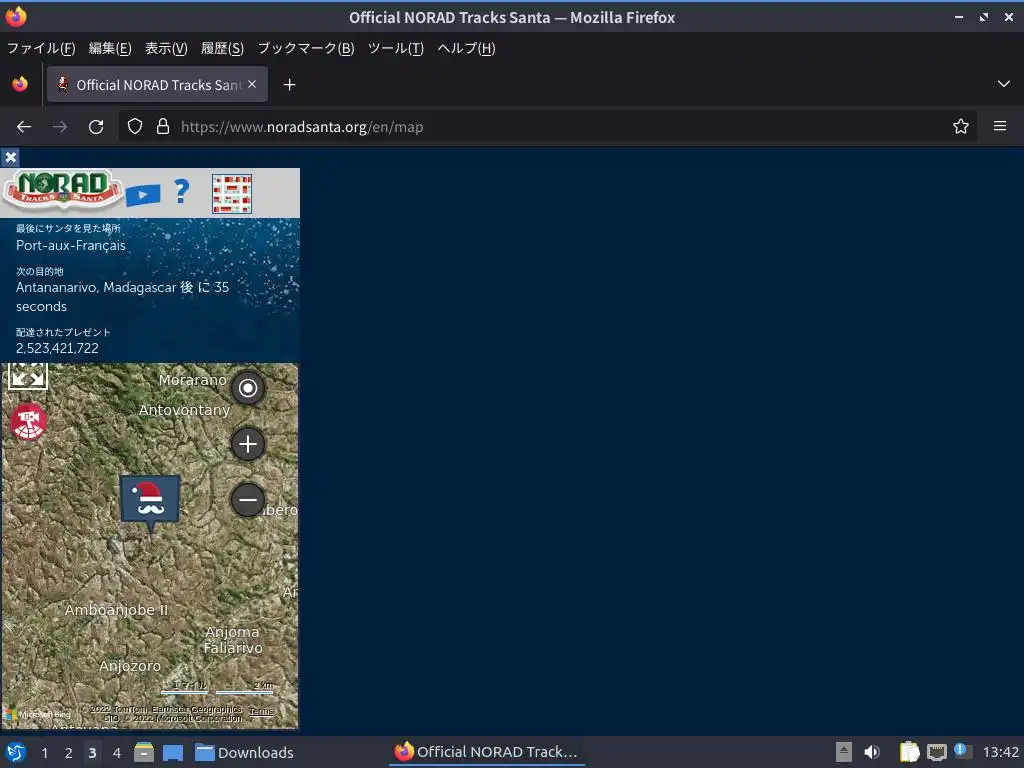
Task: Go back to previous page
Action: tap(24, 127)
